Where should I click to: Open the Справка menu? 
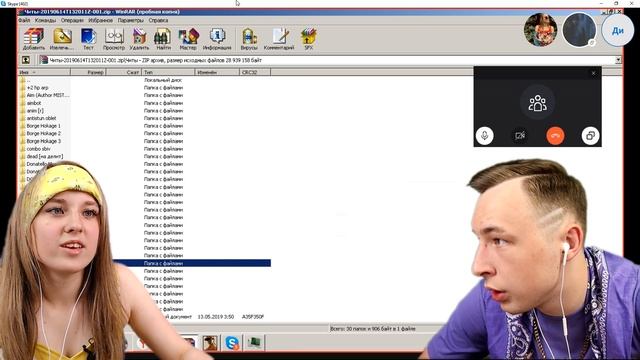[x=158, y=20]
